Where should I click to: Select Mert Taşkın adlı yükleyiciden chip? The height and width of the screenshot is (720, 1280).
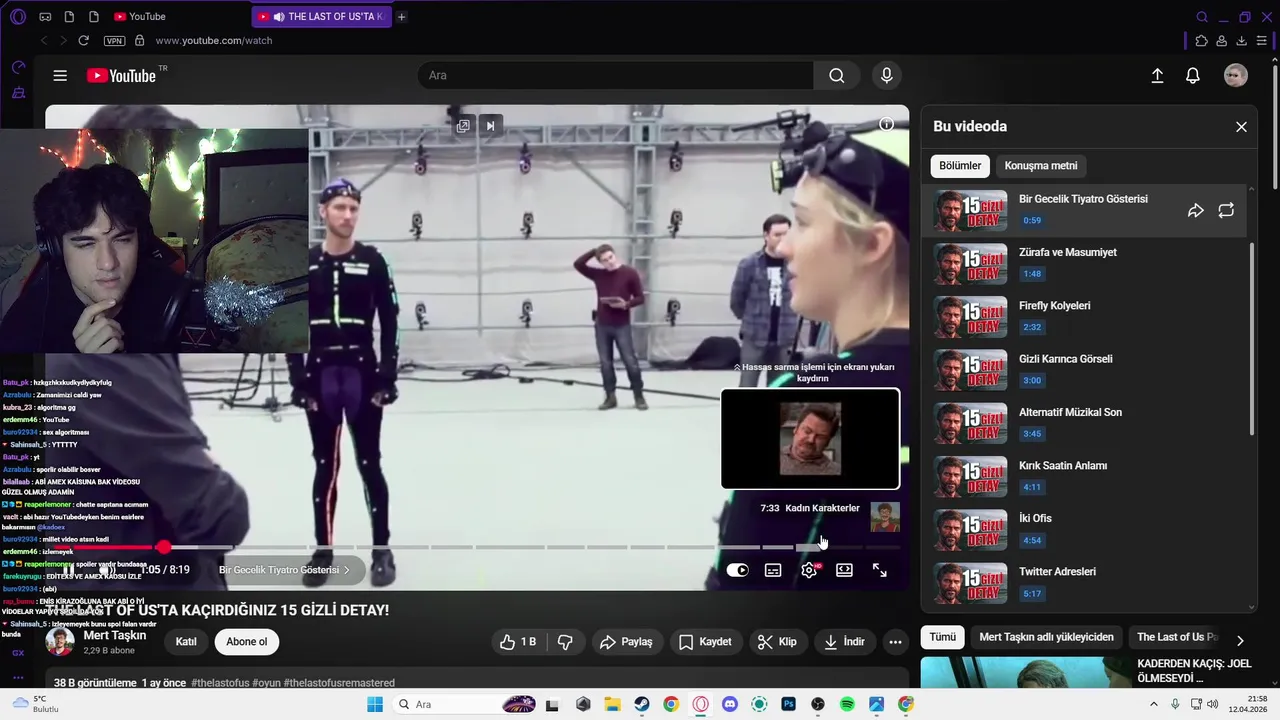tap(1046, 637)
